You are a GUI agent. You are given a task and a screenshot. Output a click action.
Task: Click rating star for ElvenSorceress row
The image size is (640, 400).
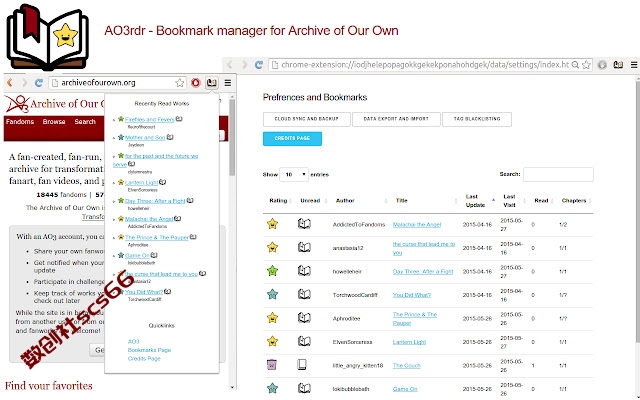(272, 341)
